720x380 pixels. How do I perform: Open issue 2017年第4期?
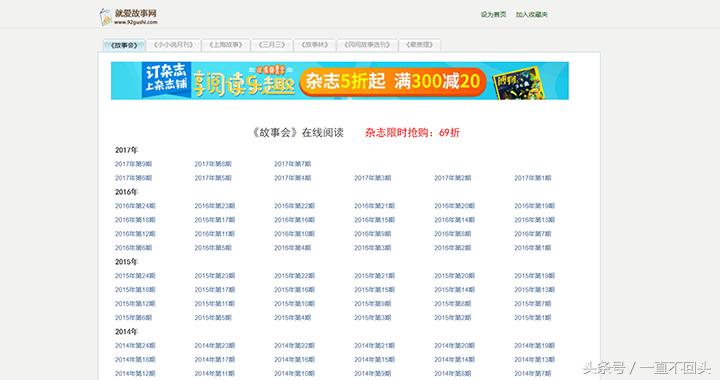tap(292, 178)
